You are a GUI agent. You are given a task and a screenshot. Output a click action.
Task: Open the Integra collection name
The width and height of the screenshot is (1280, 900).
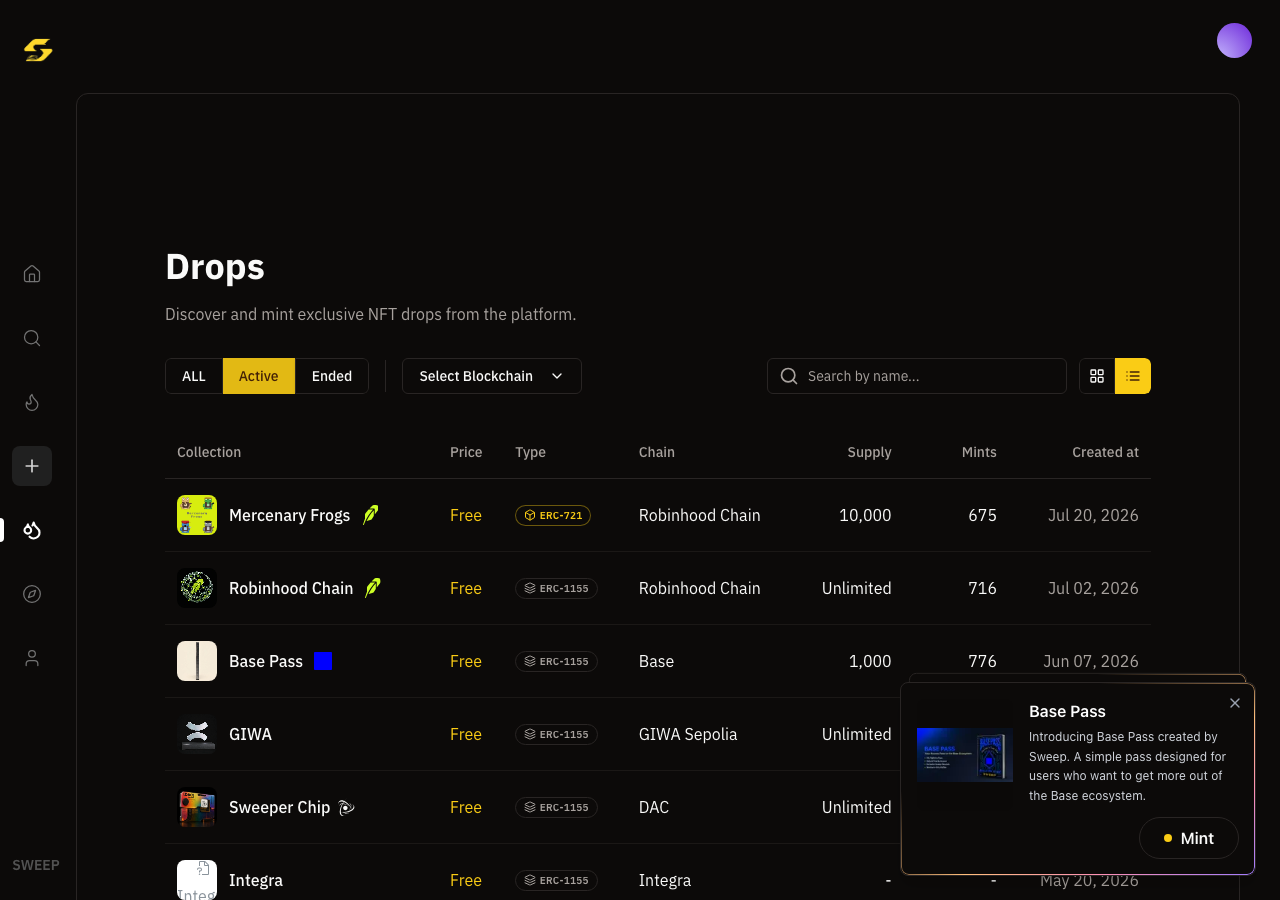pyautogui.click(x=256, y=880)
